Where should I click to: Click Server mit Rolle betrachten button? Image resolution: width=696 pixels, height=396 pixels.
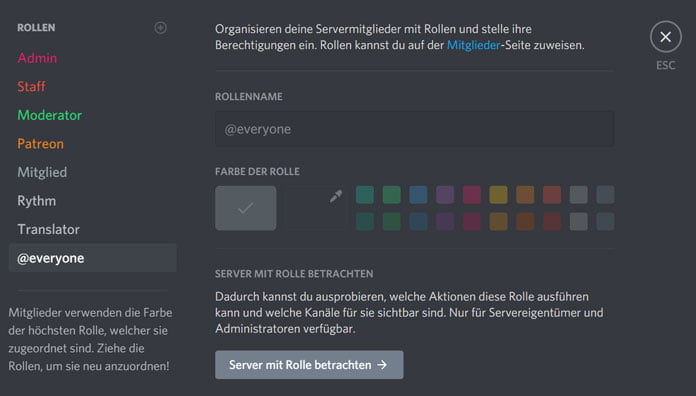(x=309, y=365)
